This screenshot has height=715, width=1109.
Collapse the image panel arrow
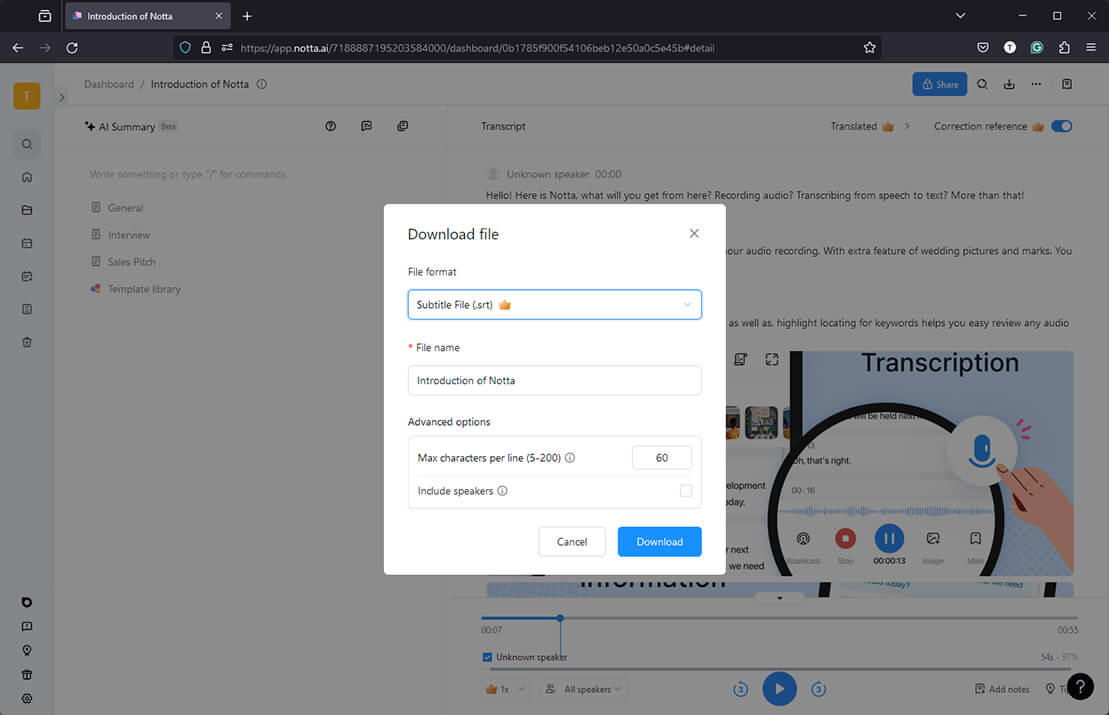779,598
